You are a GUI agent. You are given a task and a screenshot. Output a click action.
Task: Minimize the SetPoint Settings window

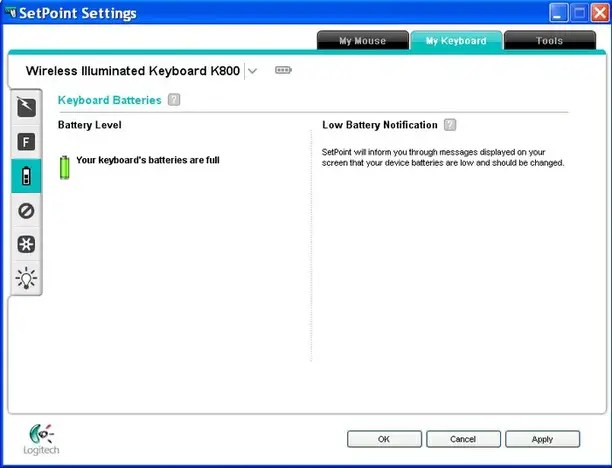[x=558, y=13]
